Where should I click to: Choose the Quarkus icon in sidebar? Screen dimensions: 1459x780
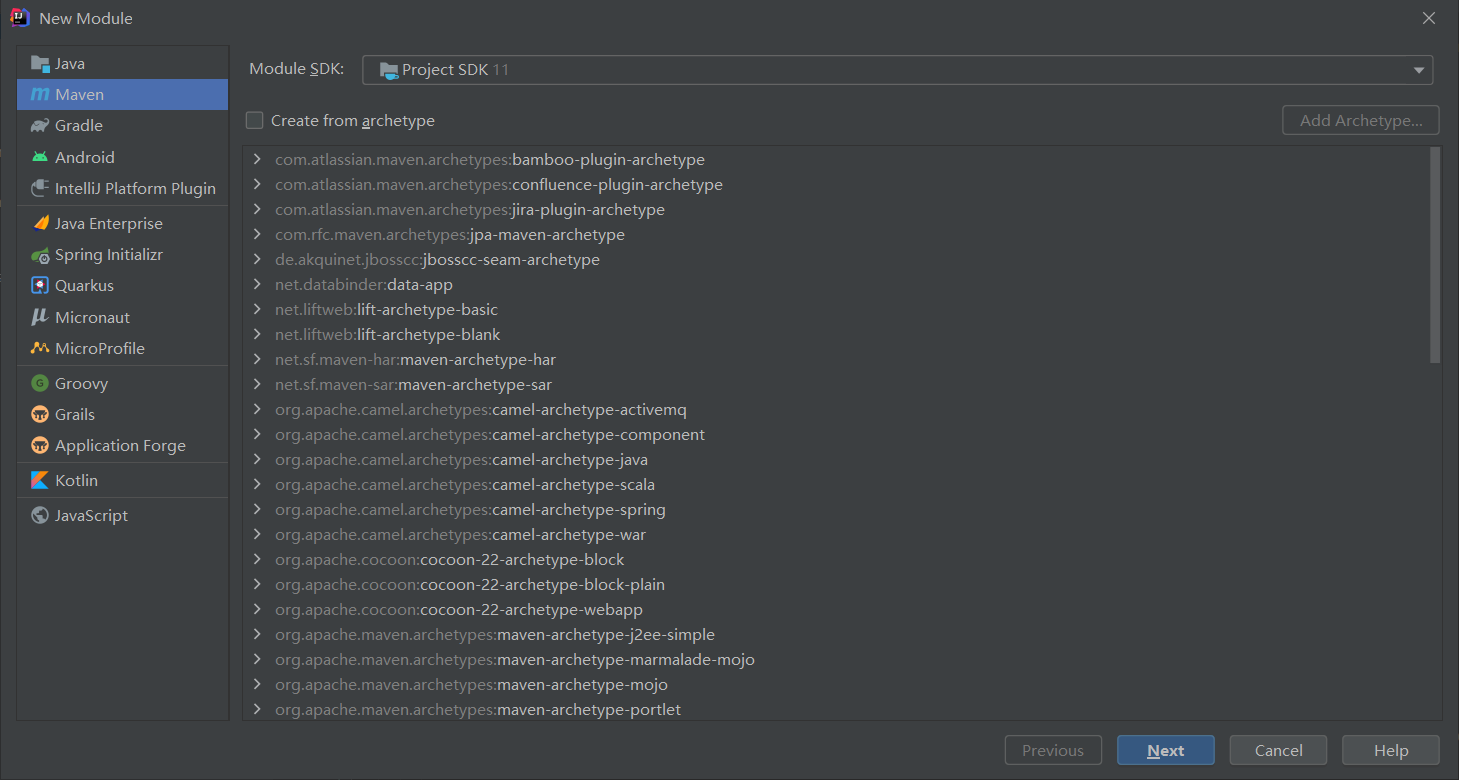[x=40, y=286]
